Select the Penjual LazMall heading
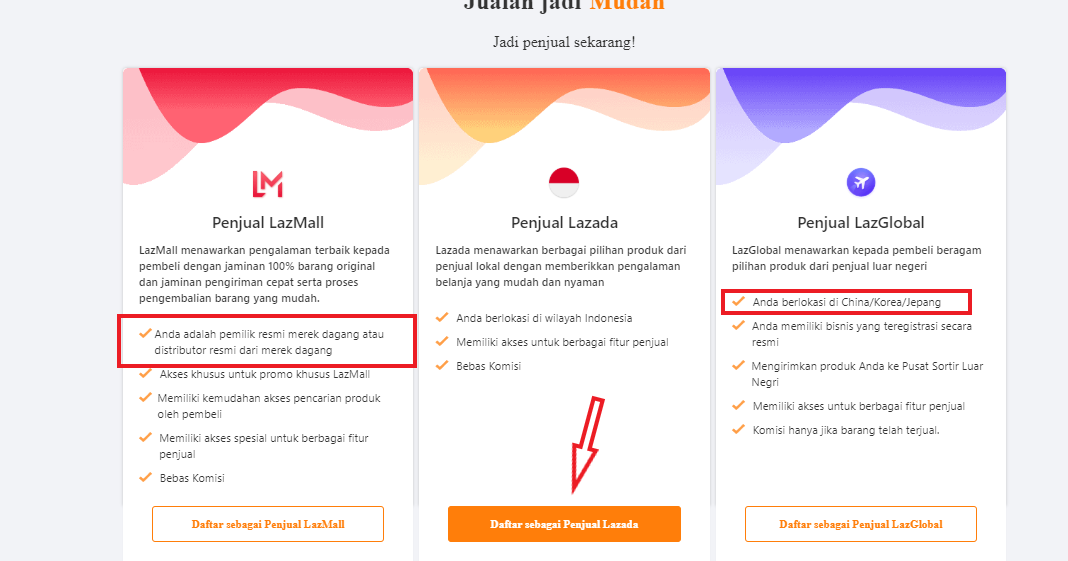Screen dimensions: 1068x561 tap(268, 223)
